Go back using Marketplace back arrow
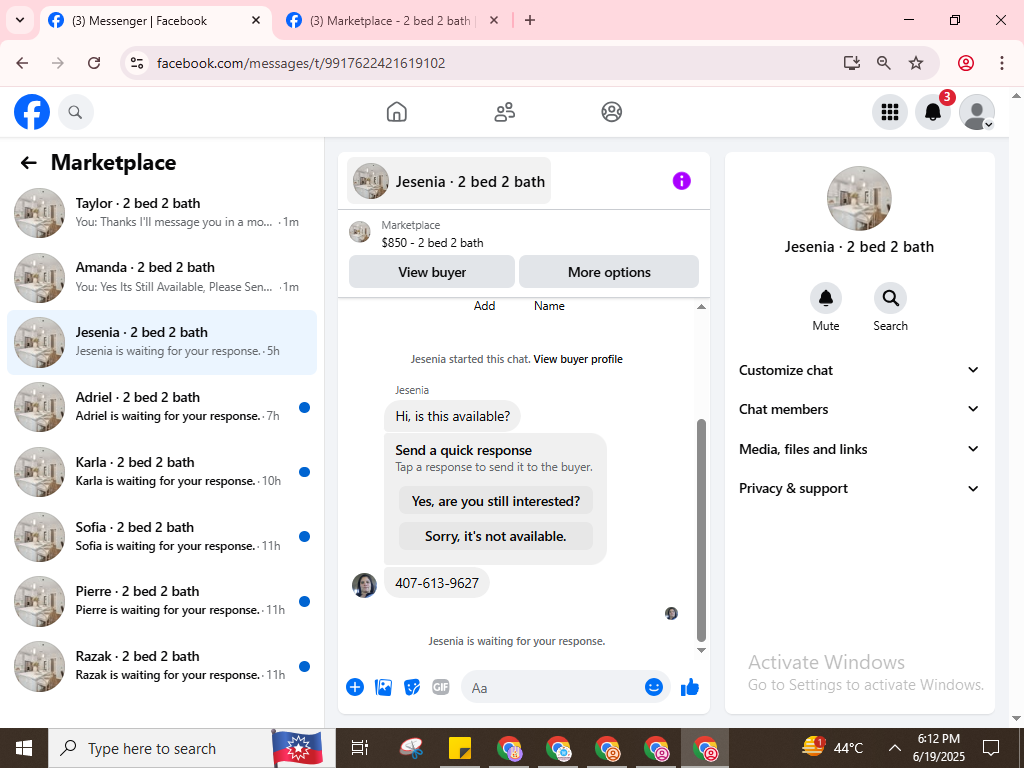The width and height of the screenshot is (1024, 768). point(29,163)
